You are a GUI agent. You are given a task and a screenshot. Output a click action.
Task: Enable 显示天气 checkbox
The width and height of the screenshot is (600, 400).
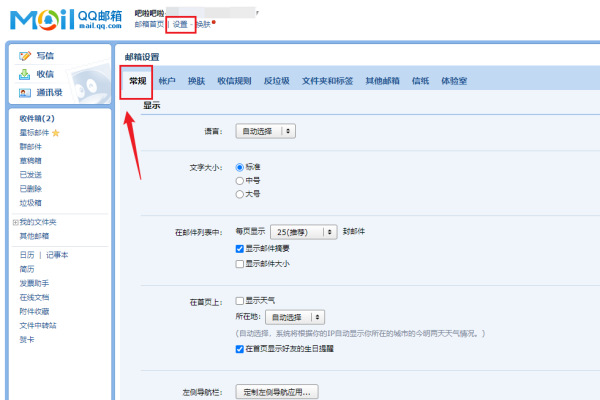[x=240, y=301]
